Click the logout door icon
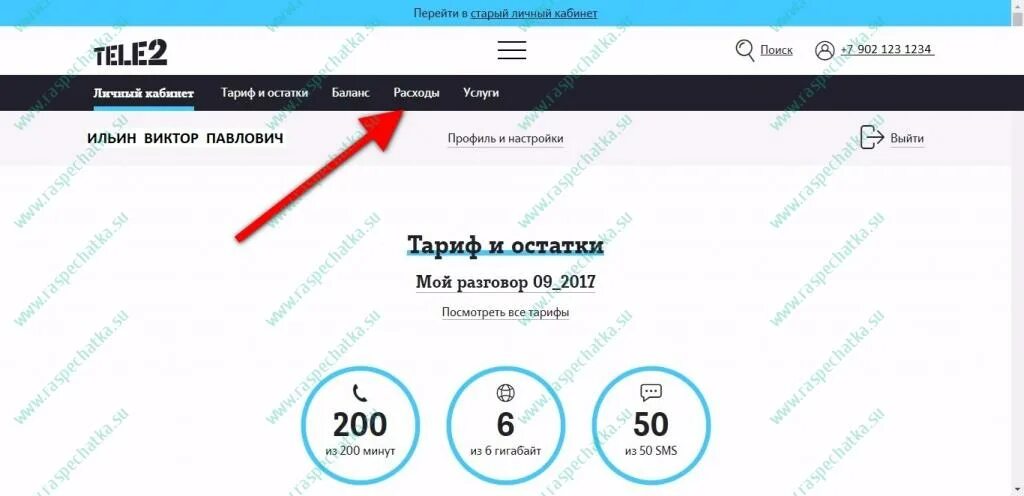 tap(872, 138)
